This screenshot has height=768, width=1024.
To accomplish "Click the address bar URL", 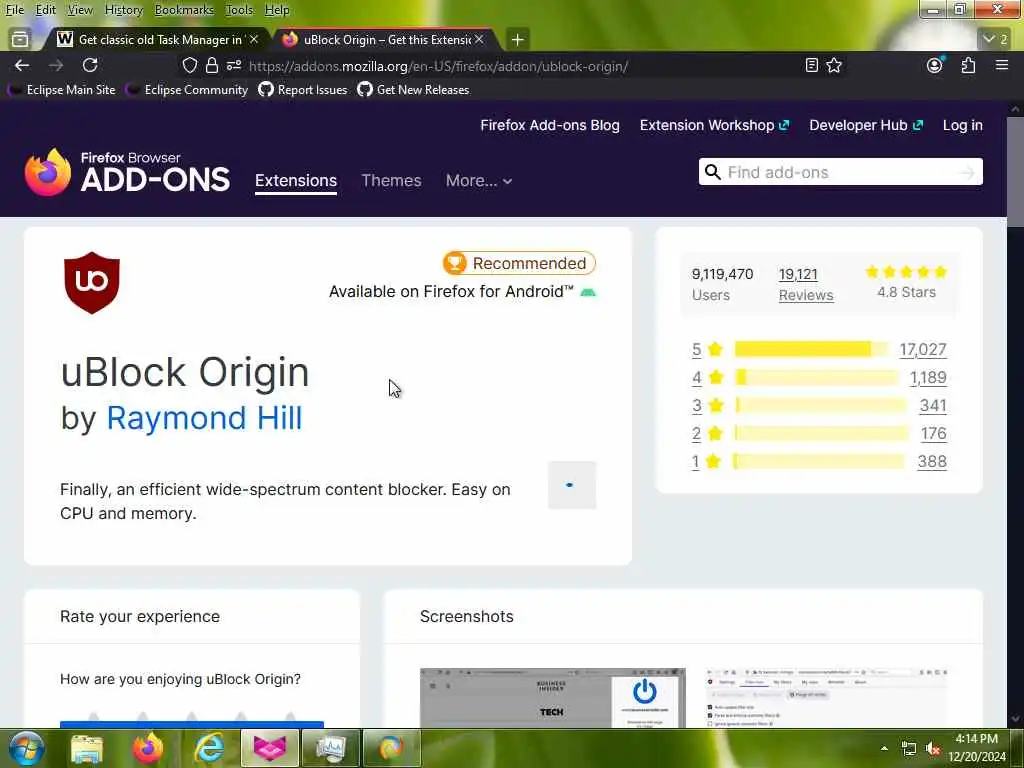I will tap(438, 66).
